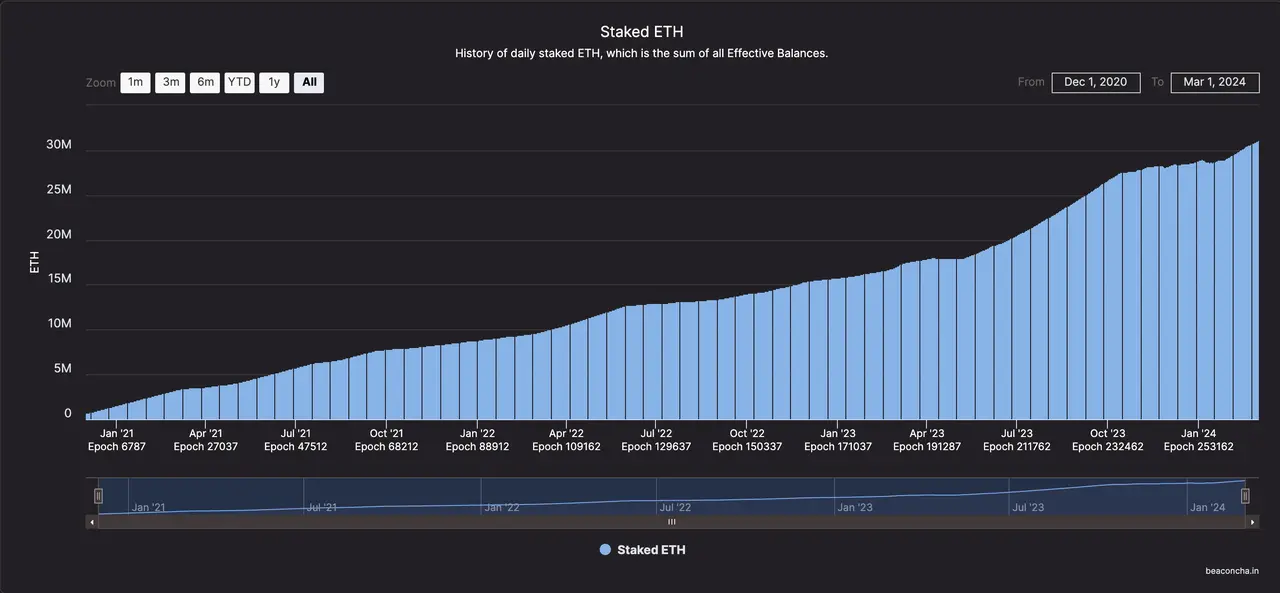
Task: Click the scrollbar's center grip handle
Action: (x=672, y=521)
